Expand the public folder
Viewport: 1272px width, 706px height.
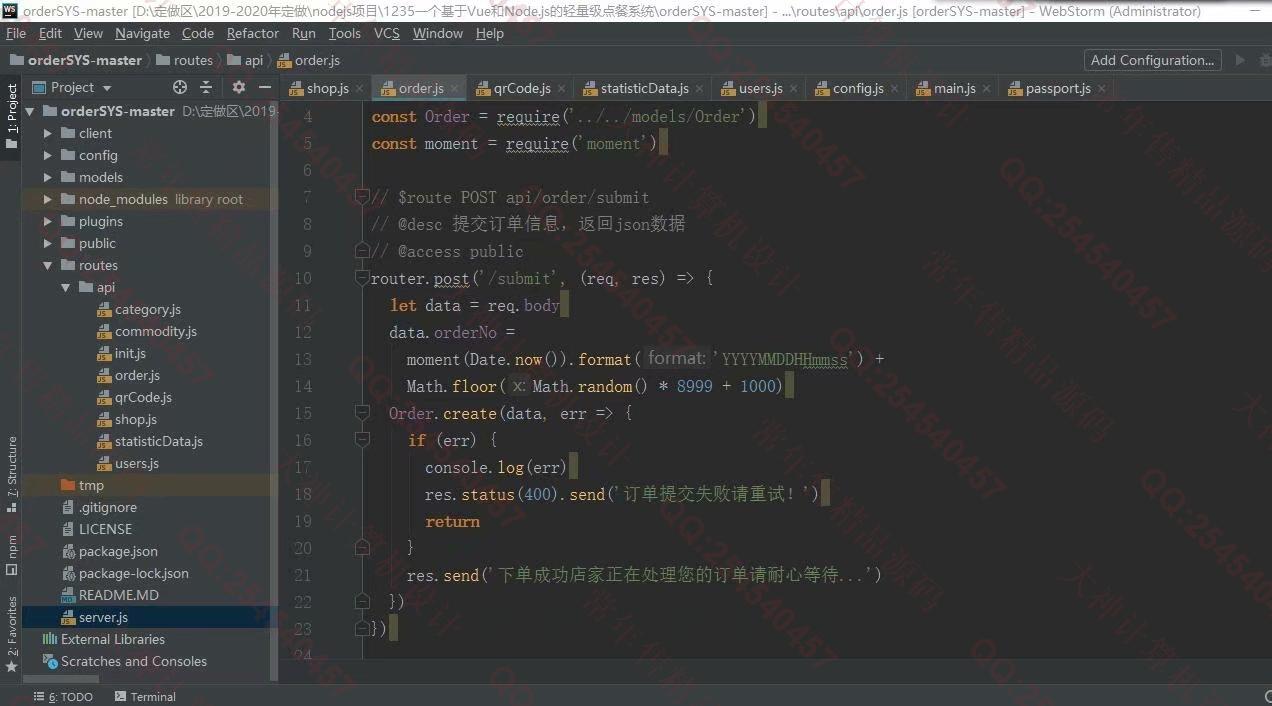point(47,243)
